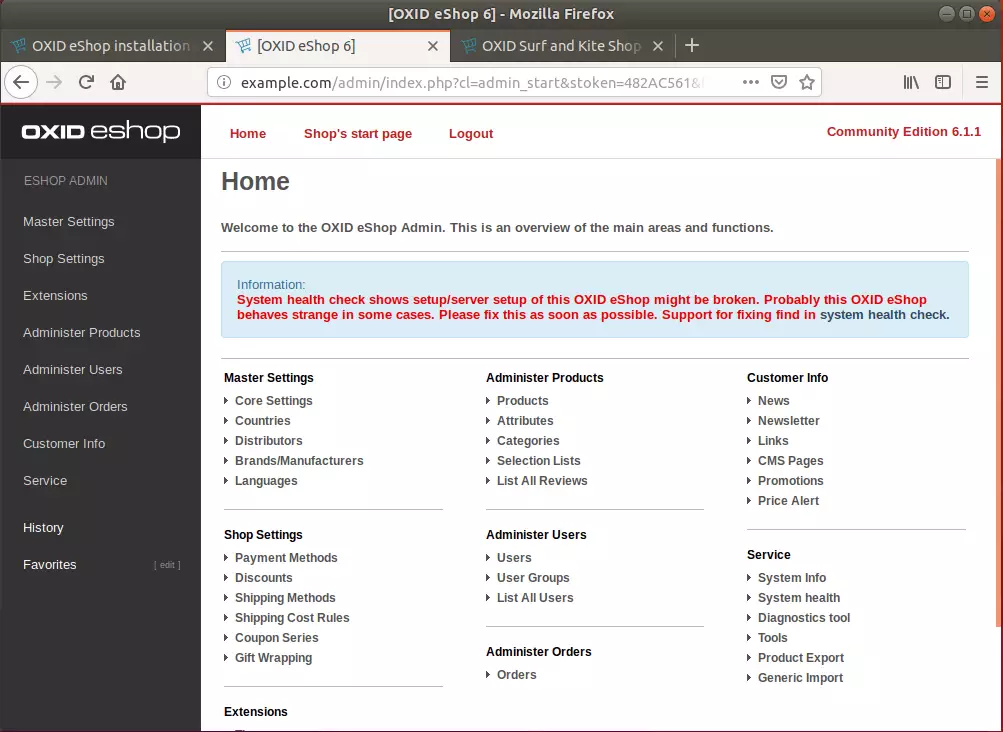Open the system health check link in the information box
The height and width of the screenshot is (732, 1003).
pyautogui.click(x=883, y=315)
